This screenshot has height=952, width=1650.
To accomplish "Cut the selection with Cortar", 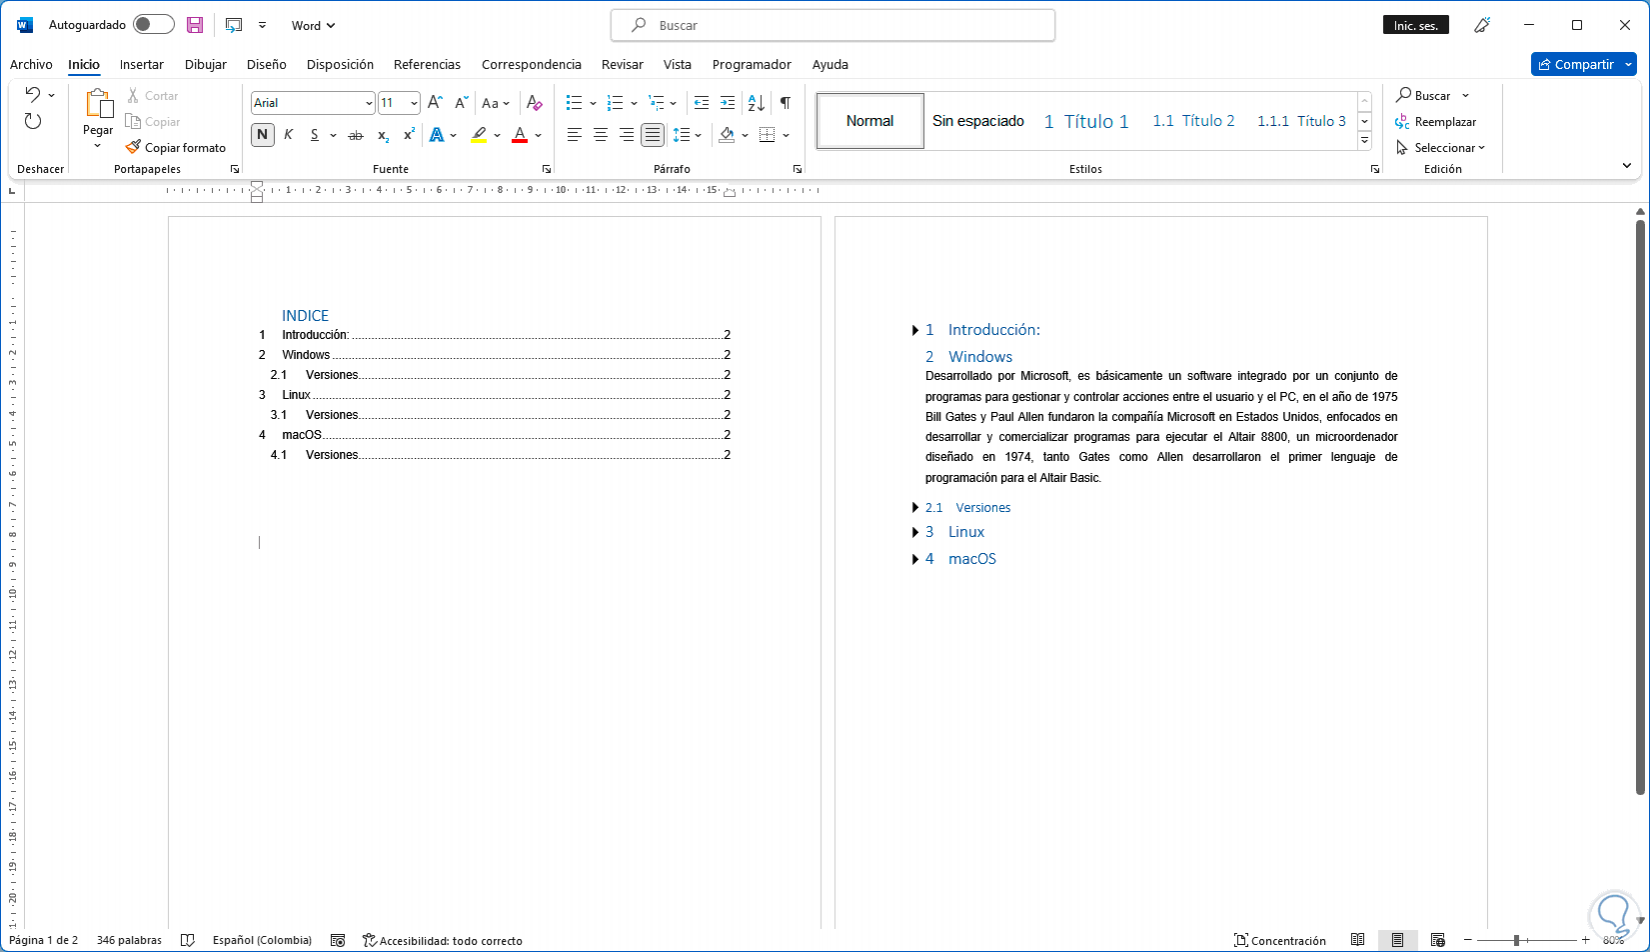I will click(153, 96).
